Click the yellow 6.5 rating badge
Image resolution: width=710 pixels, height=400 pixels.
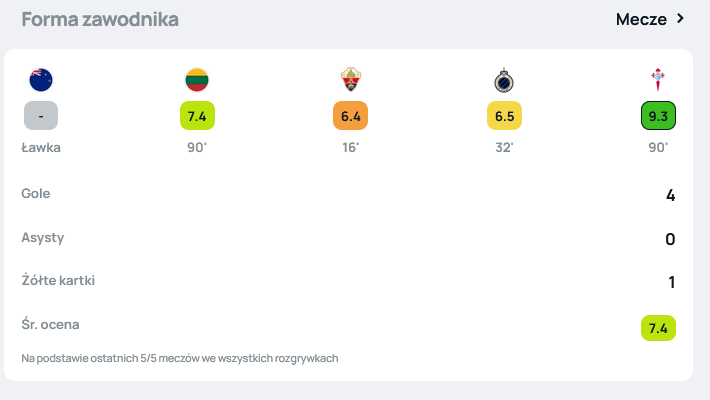pyautogui.click(x=504, y=116)
